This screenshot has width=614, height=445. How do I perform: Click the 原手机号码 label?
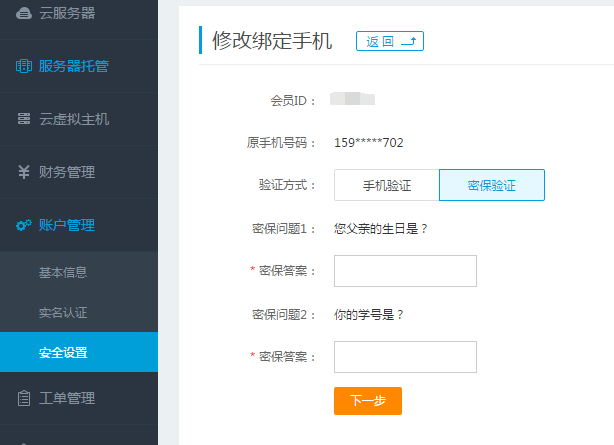point(281,143)
